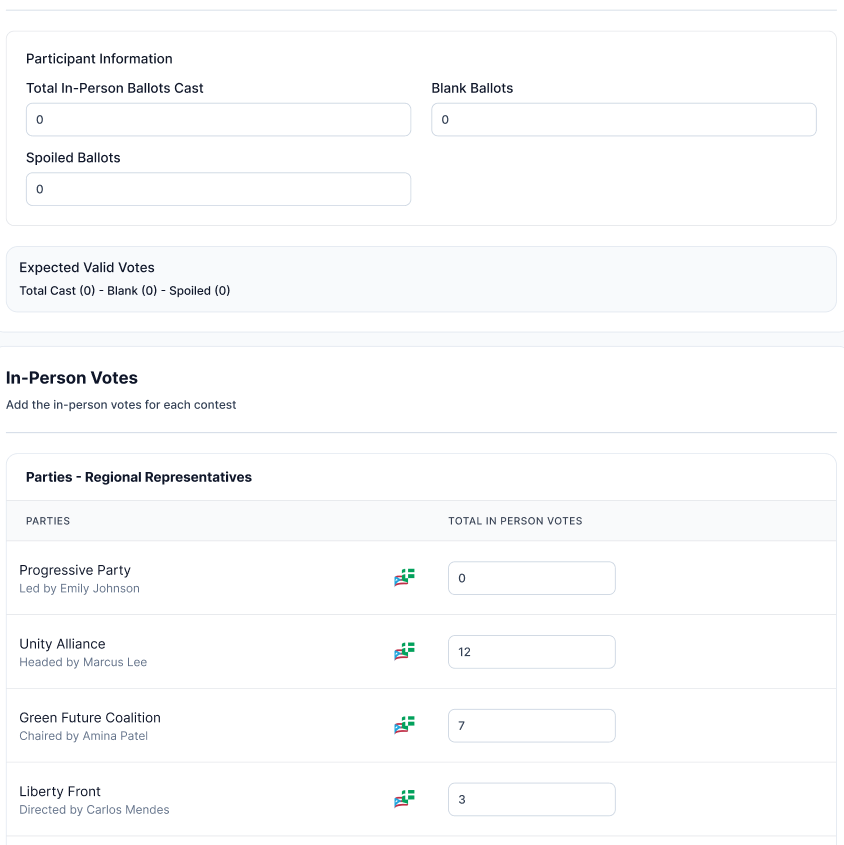Click the Progressive Party votes field showing 0
844x845 pixels.
531,577
